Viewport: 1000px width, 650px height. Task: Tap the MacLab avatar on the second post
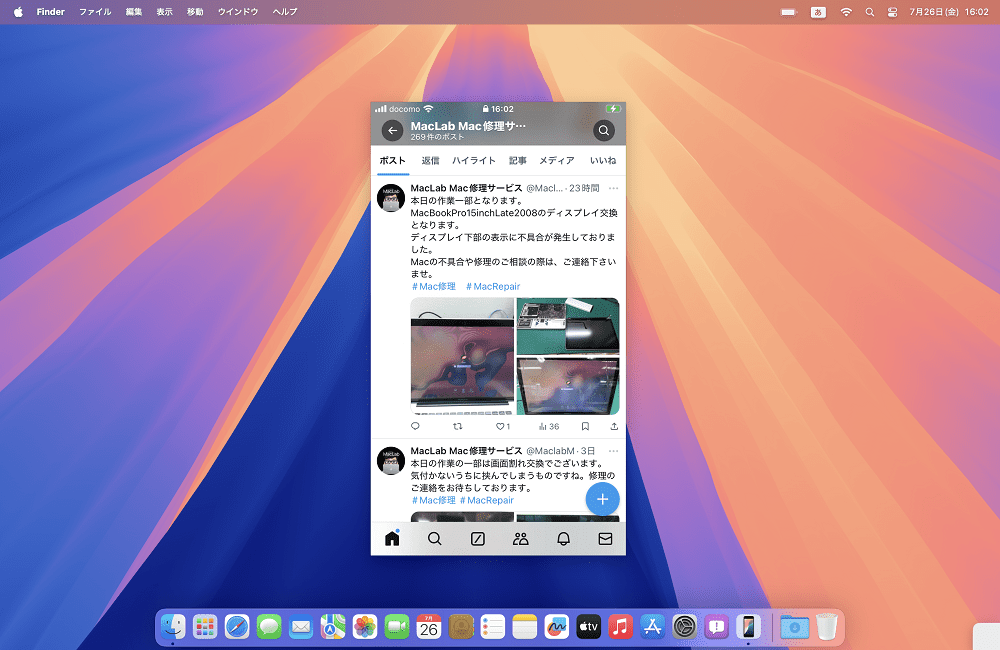(x=391, y=461)
